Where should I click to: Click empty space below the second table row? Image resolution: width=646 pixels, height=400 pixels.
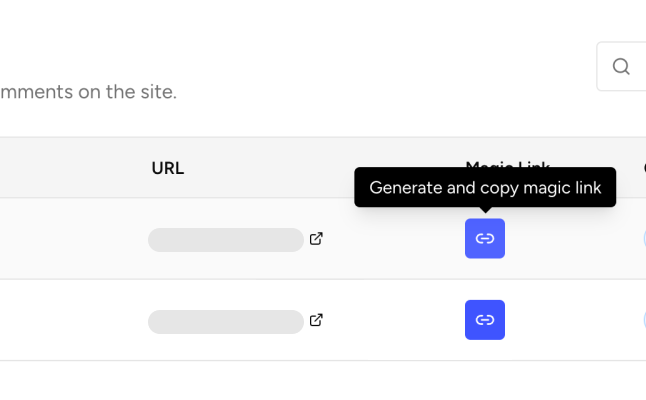pos(300,380)
